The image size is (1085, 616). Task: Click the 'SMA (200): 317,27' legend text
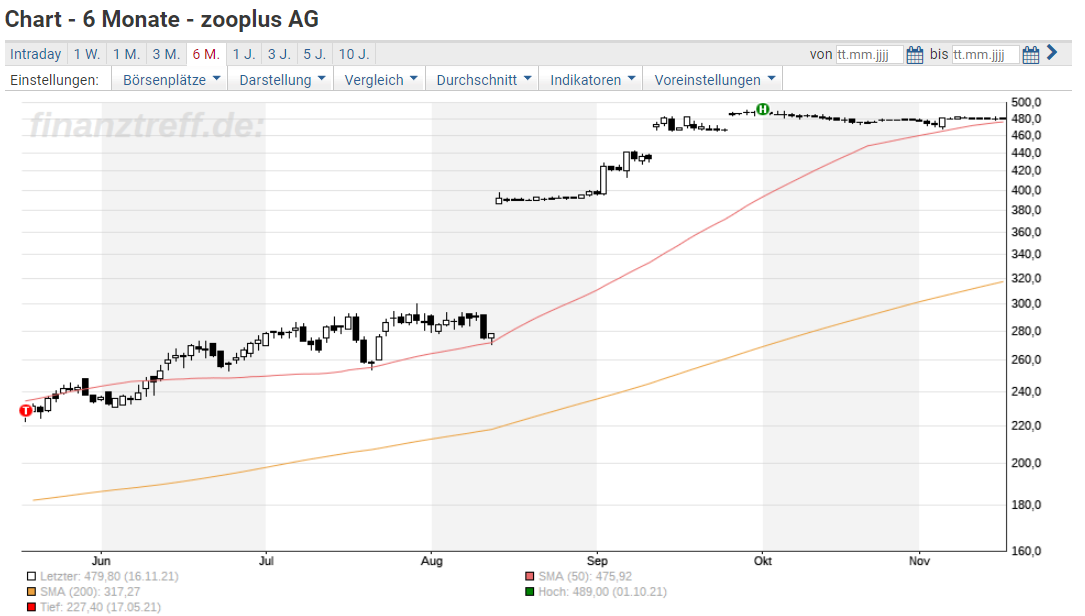[x=90, y=592]
